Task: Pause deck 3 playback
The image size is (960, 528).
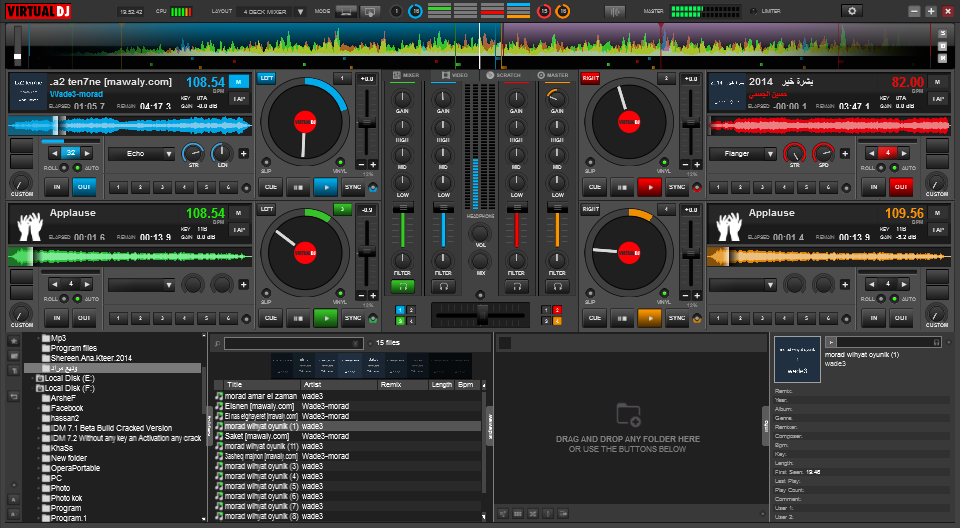Action: point(298,318)
